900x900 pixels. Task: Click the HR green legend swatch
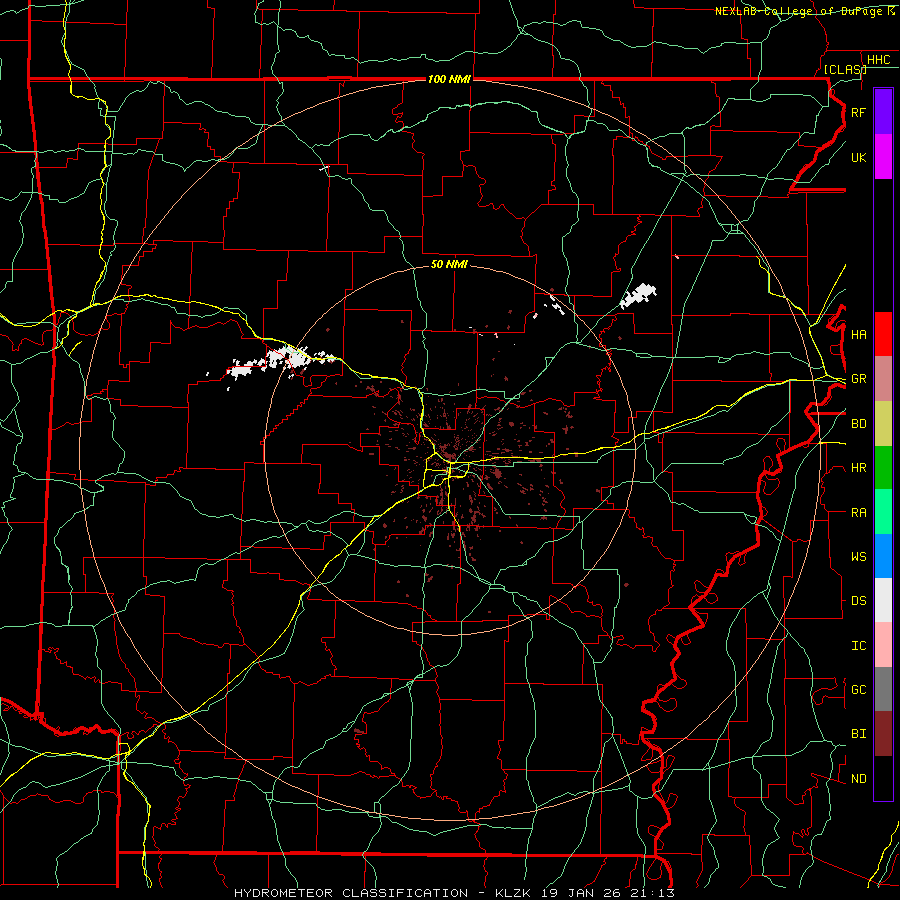tap(883, 468)
